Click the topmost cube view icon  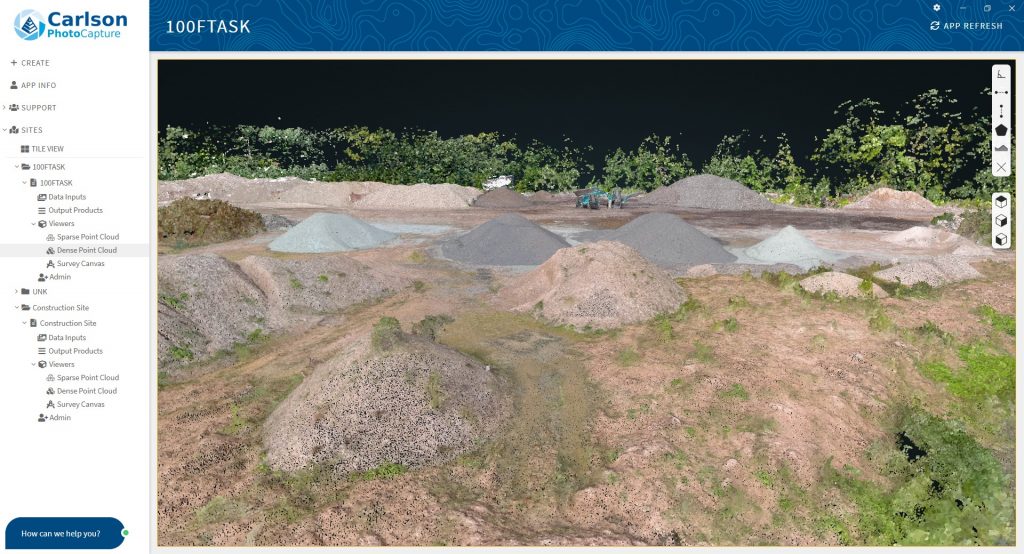tap(1001, 201)
